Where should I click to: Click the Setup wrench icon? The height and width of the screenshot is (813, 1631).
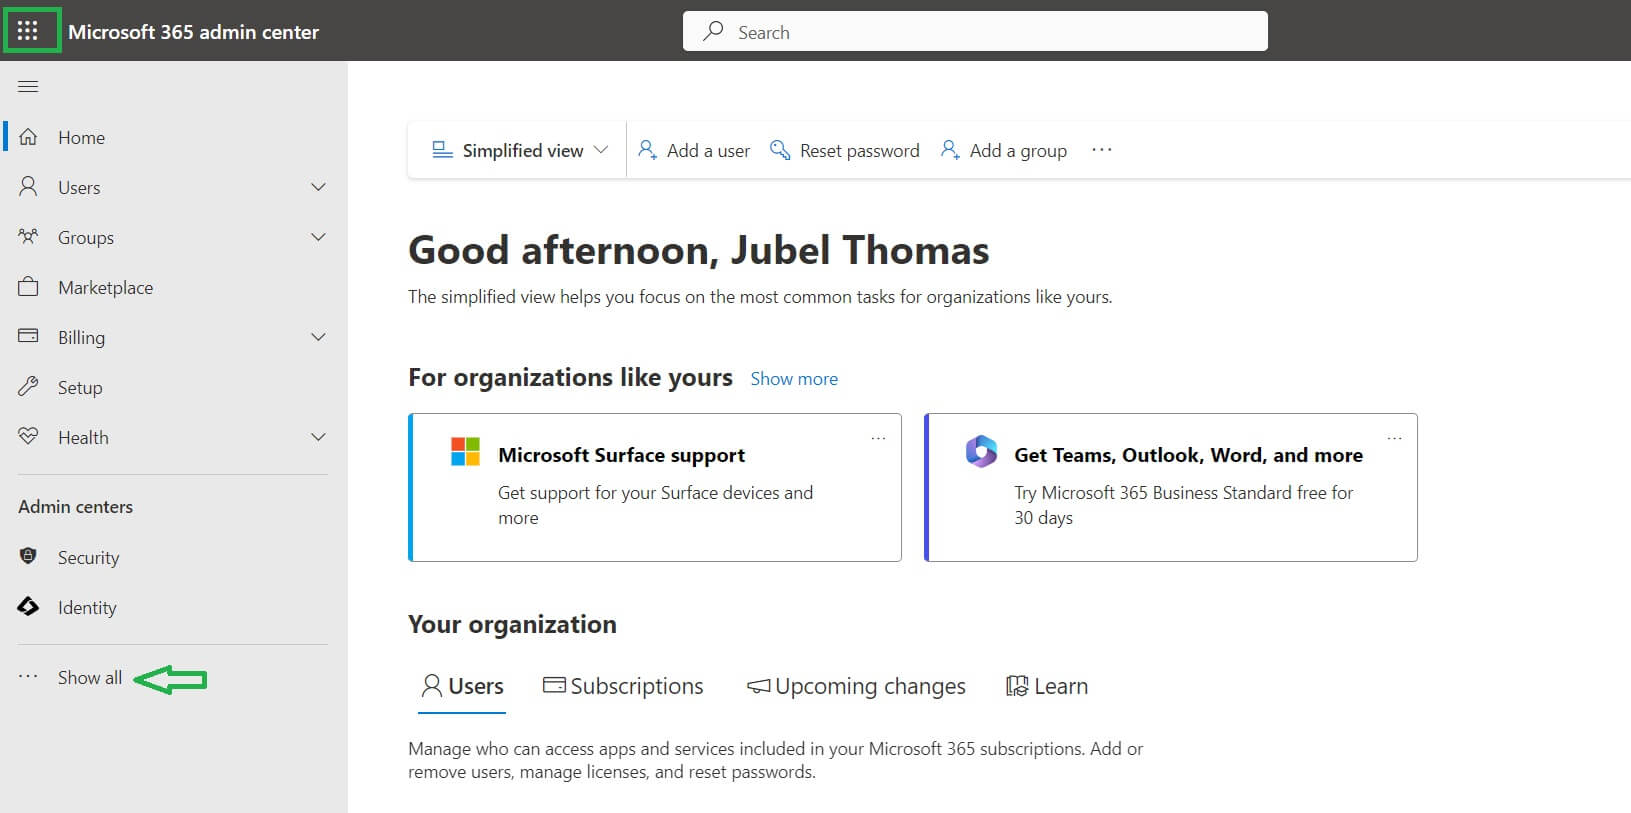coord(28,387)
